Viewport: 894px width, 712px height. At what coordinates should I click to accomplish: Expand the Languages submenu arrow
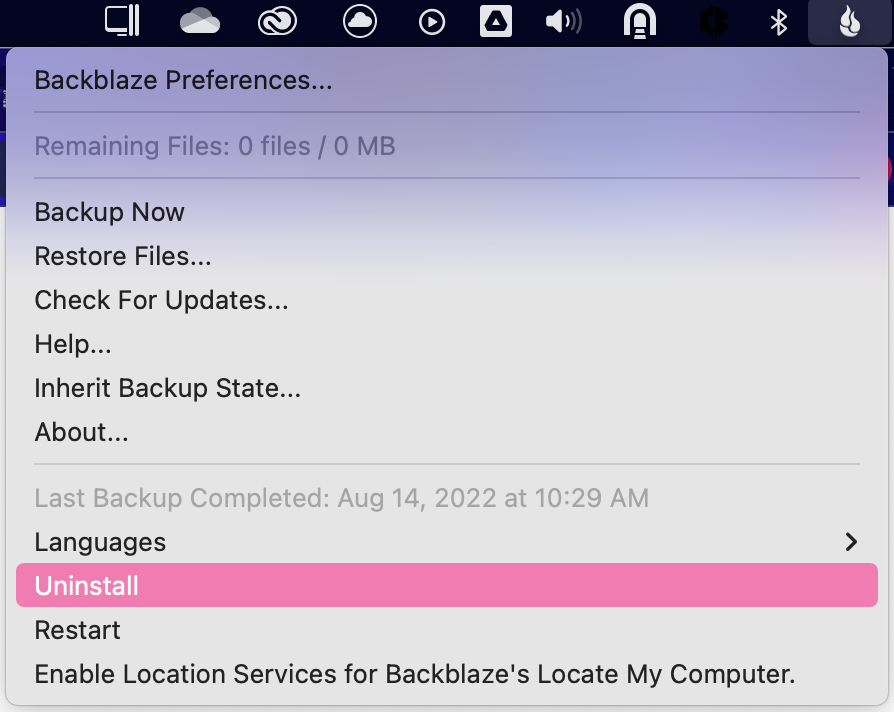click(851, 542)
